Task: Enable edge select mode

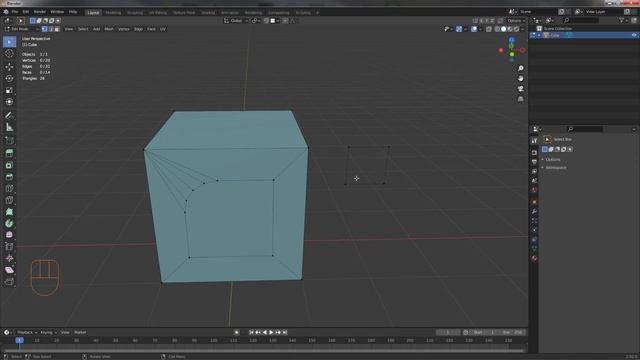Action: point(51,29)
